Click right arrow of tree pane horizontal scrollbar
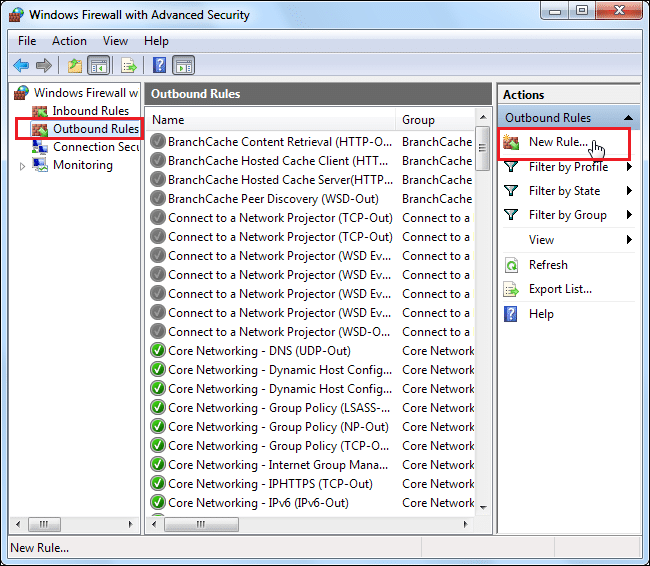 (x=131, y=525)
